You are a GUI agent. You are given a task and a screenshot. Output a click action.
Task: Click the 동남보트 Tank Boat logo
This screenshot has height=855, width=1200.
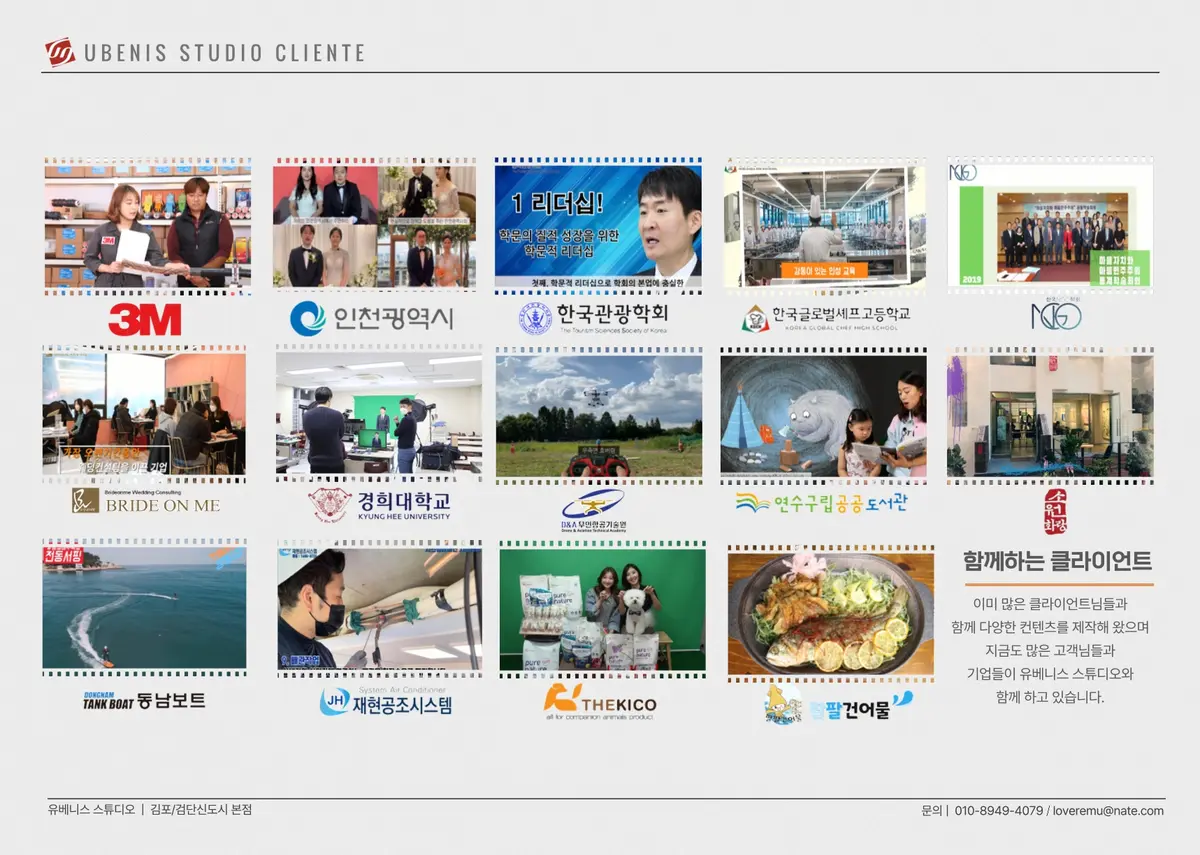144,700
